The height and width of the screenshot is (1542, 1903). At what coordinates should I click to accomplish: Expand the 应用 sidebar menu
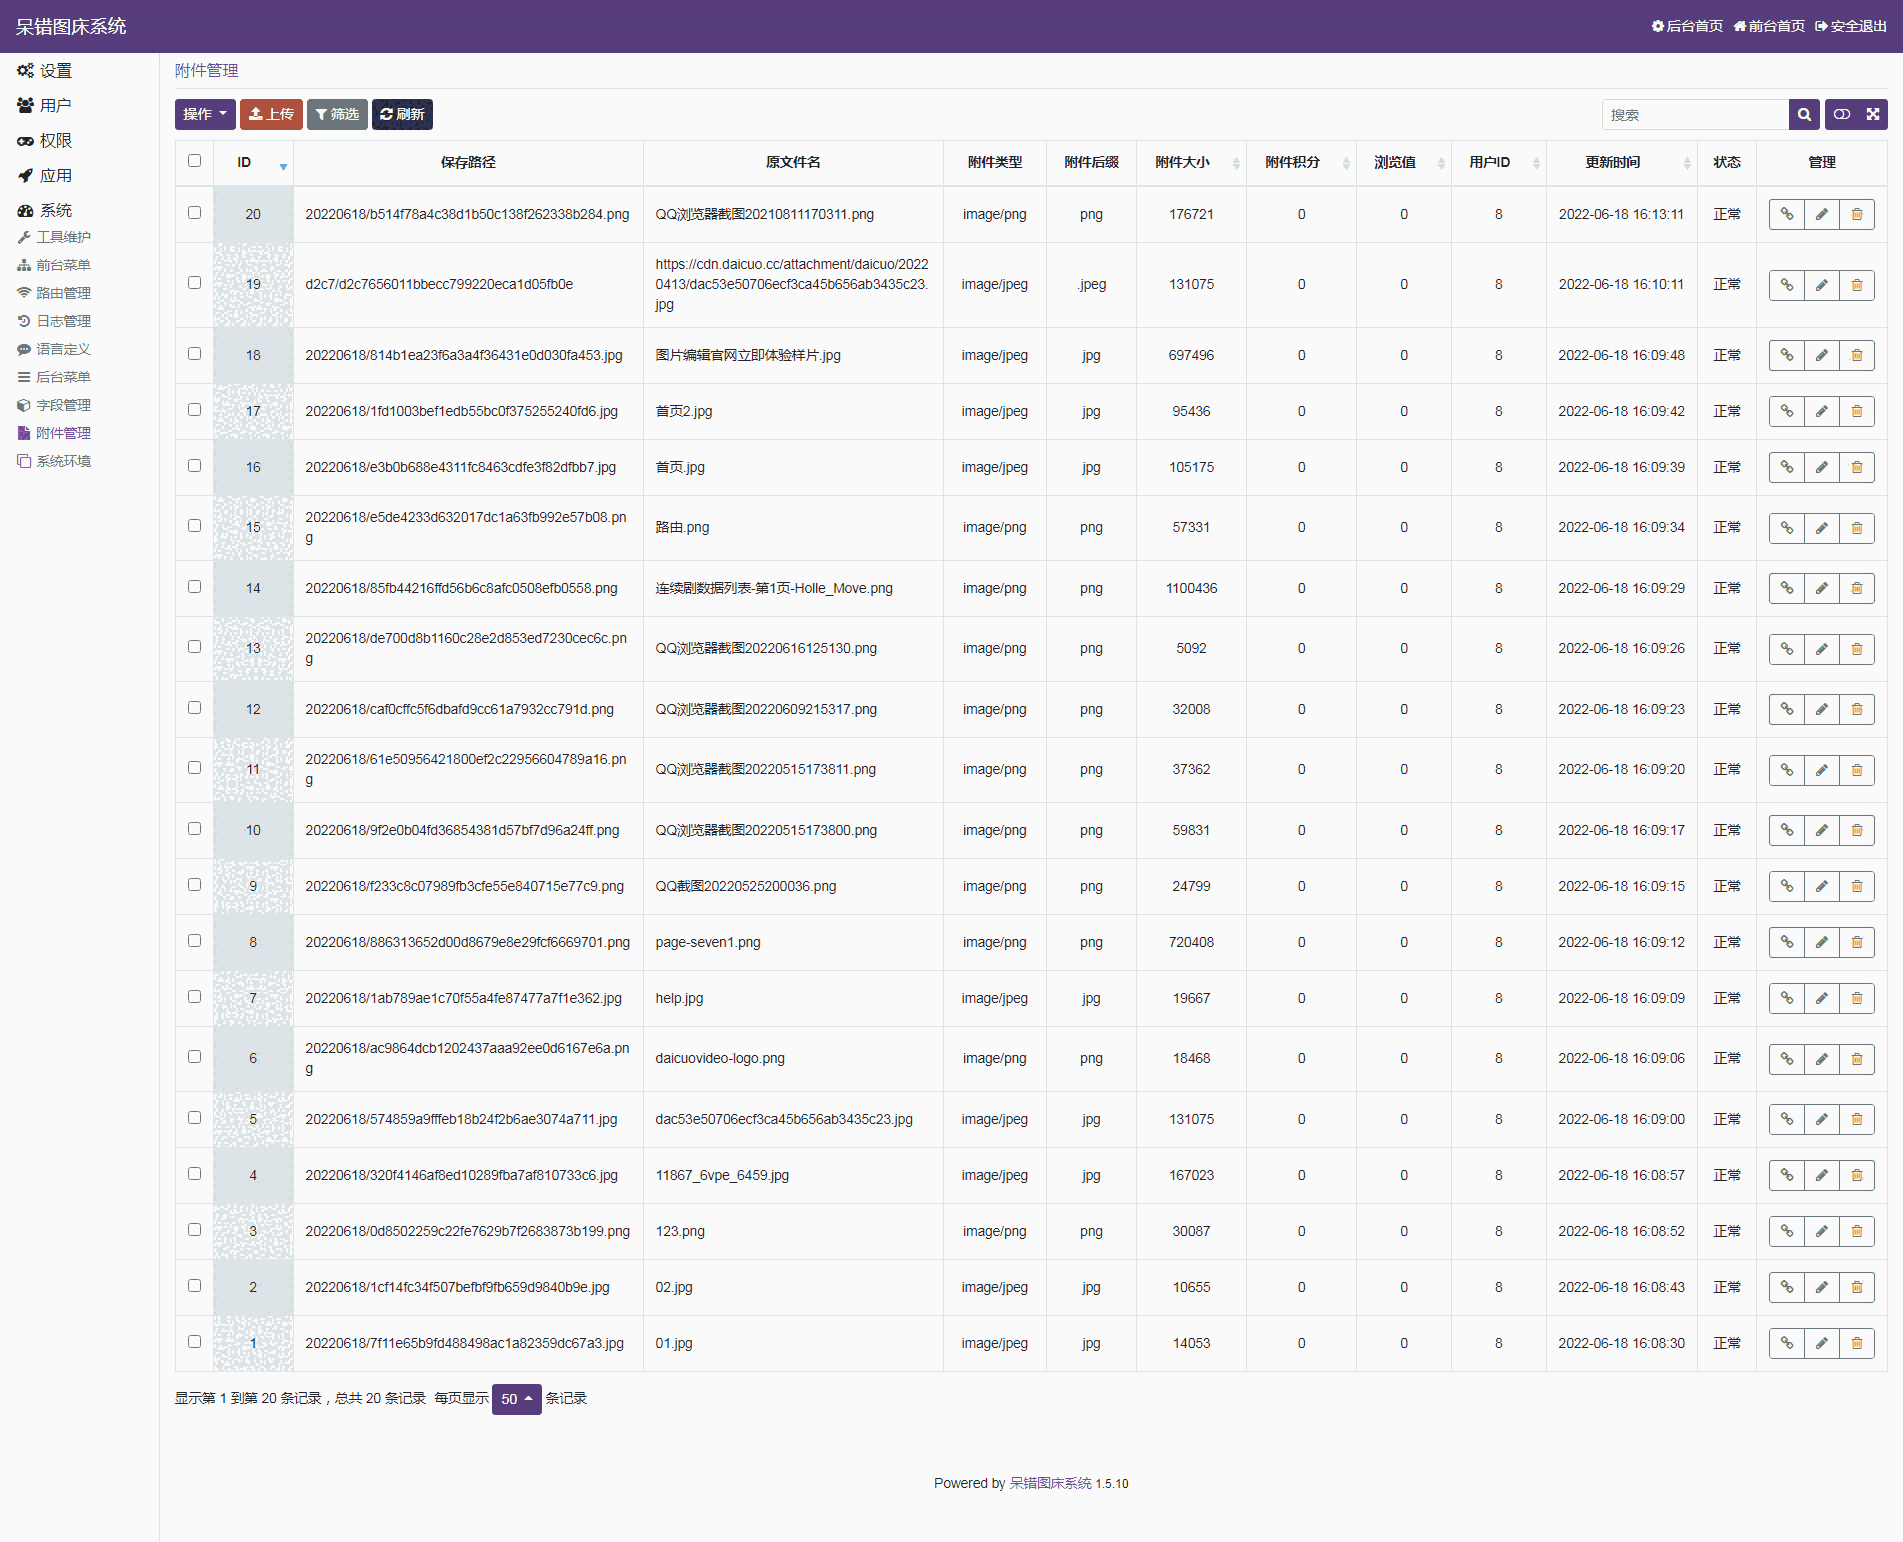pos(45,176)
